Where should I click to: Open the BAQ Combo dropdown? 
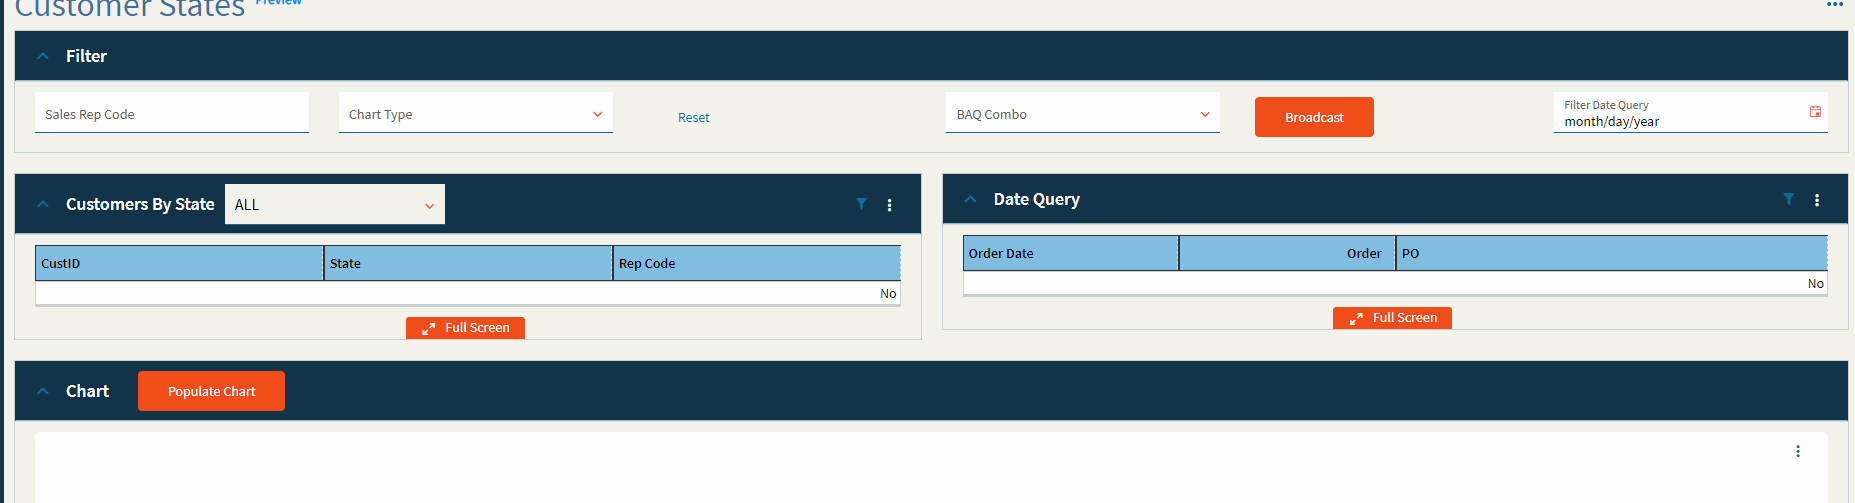pos(1082,114)
